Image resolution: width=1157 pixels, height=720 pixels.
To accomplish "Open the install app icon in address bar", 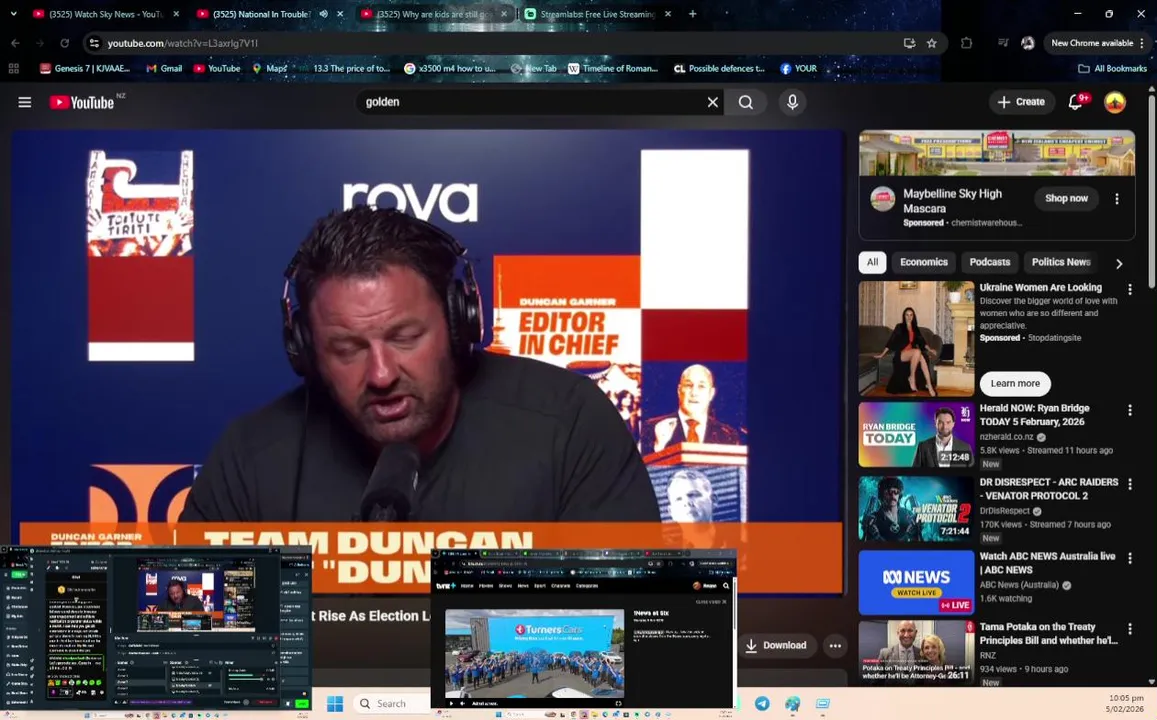I will [909, 43].
